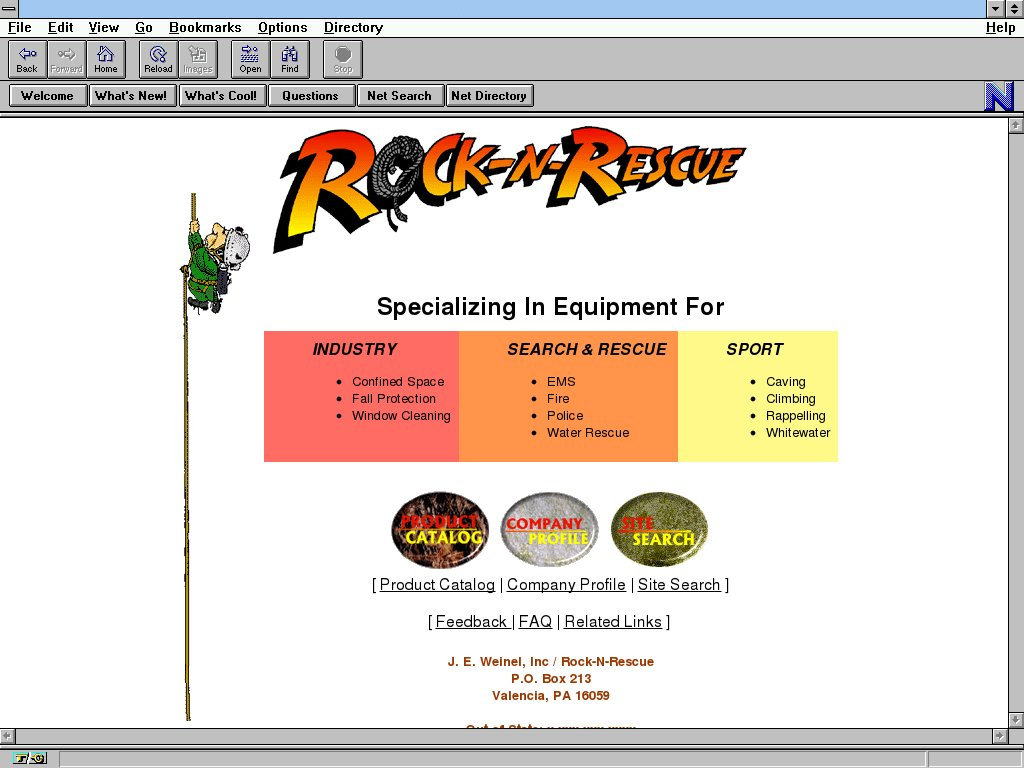Open the Related Links hyperlink
The width and height of the screenshot is (1024, 768).
point(613,622)
